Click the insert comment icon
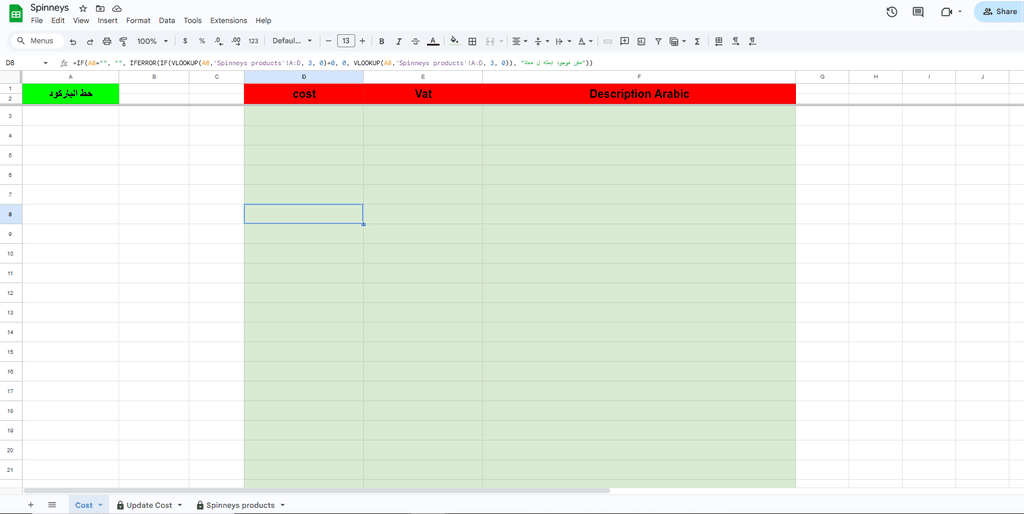 (624, 41)
